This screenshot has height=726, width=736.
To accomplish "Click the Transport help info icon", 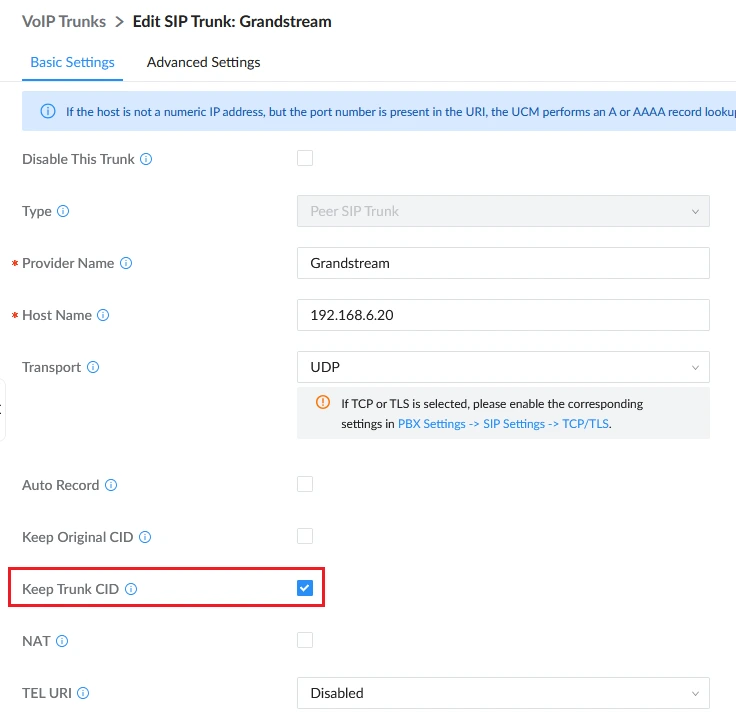I will point(93,367).
